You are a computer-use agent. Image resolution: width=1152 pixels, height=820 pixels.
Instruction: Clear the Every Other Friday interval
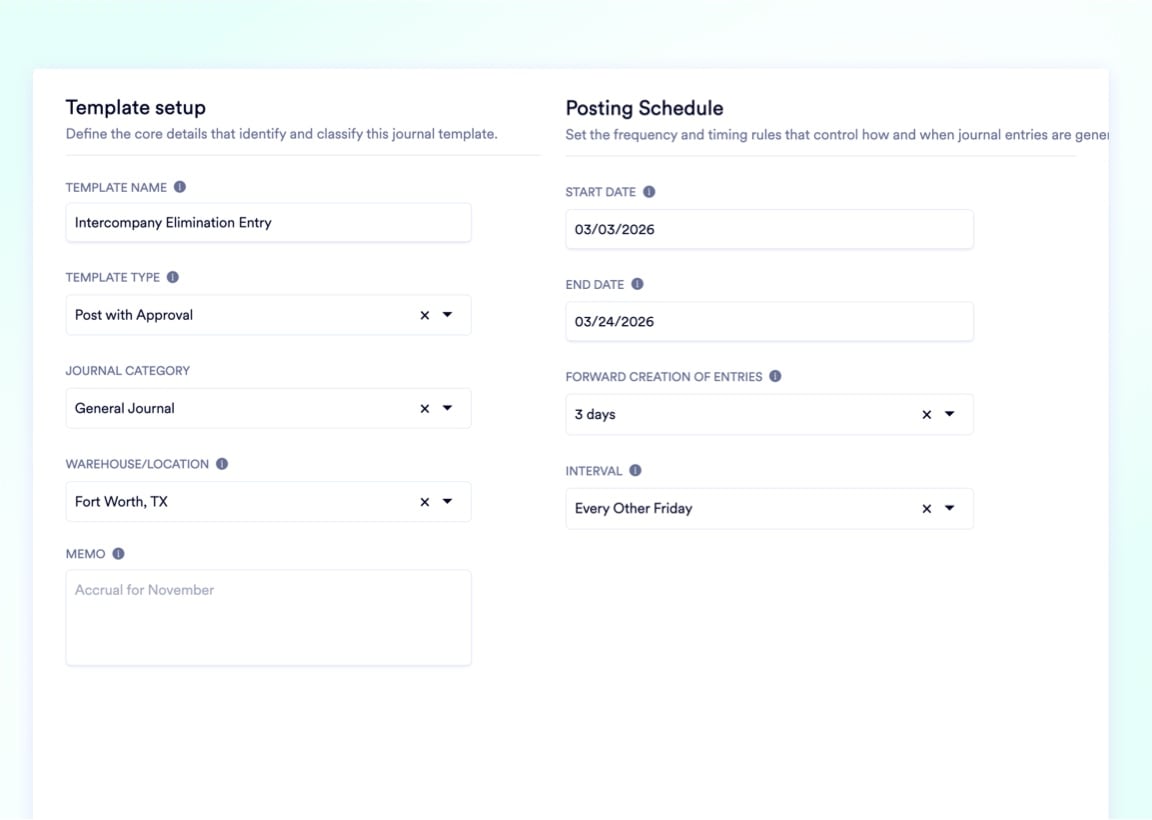pos(927,508)
